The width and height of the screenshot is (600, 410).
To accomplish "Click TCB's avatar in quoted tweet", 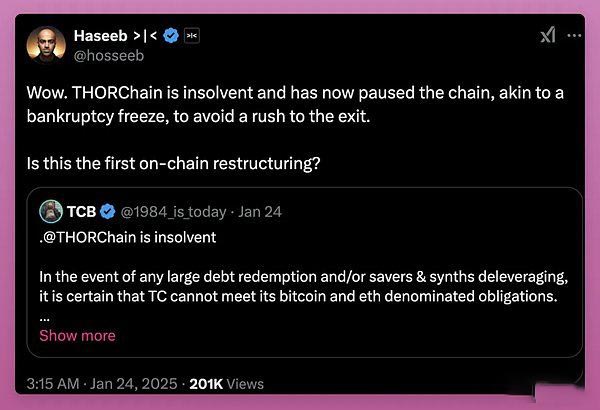I will tap(51, 212).
